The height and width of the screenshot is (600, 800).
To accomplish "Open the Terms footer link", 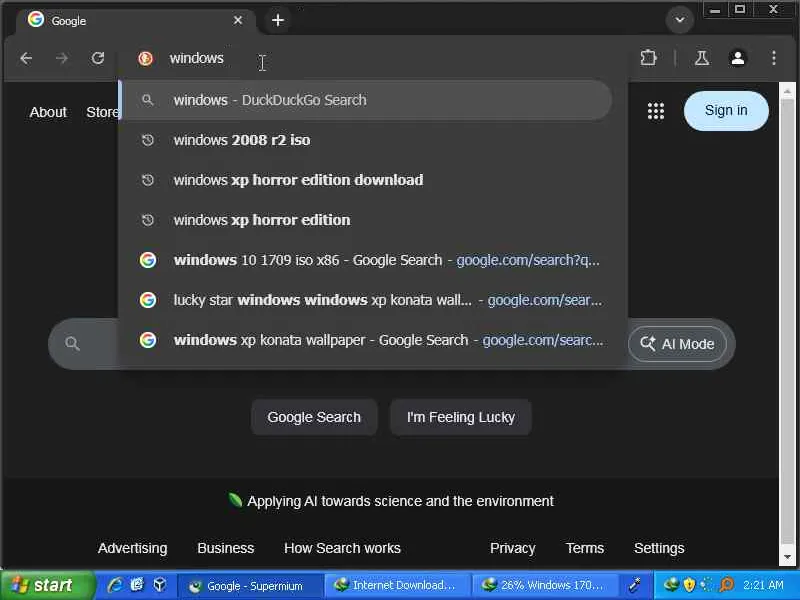I will point(585,548).
